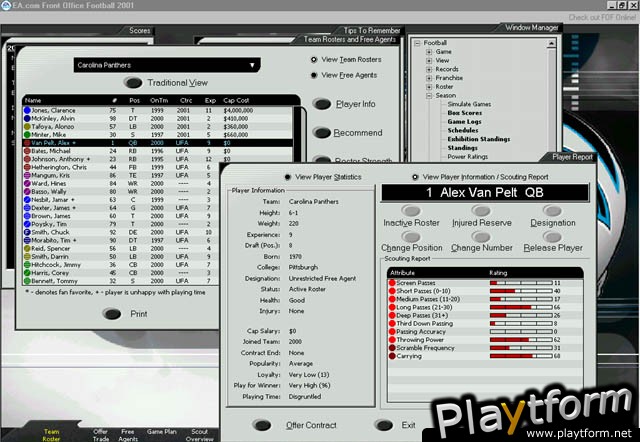The height and width of the screenshot is (442, 640).
Task: Click the Injured Reserve round button
Action: tap(481, 211)
